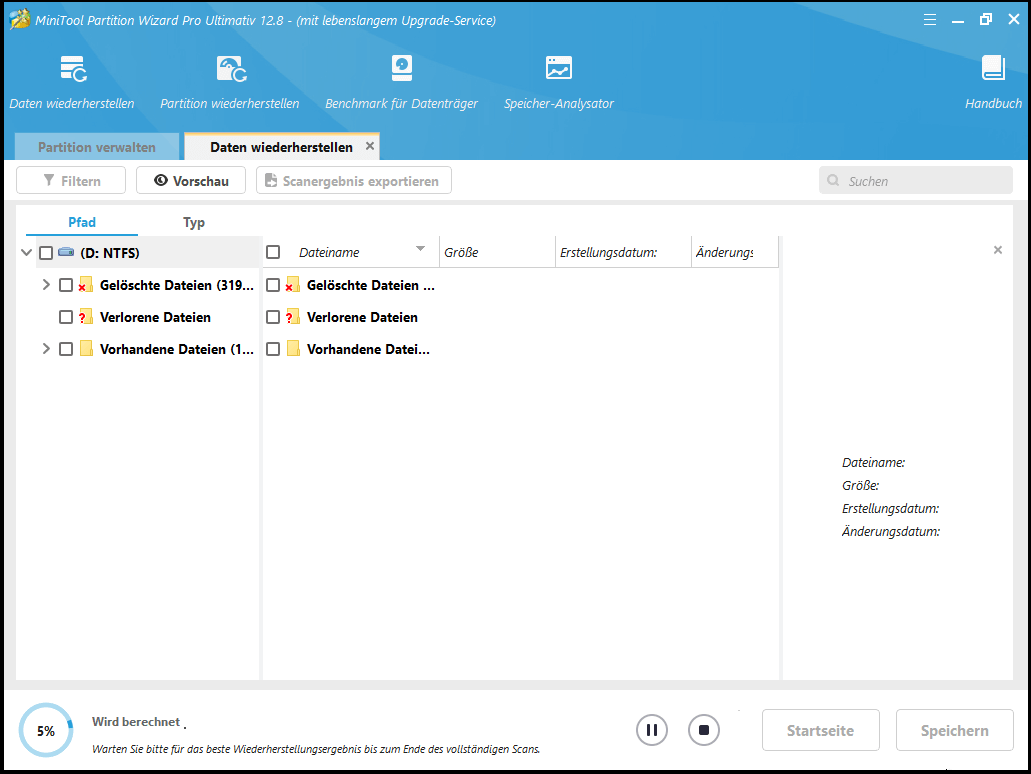Image resolution: width=1031 pixels, height=774 pixels.
Task: Switch to Typ view tab
Action: [193, 222]
